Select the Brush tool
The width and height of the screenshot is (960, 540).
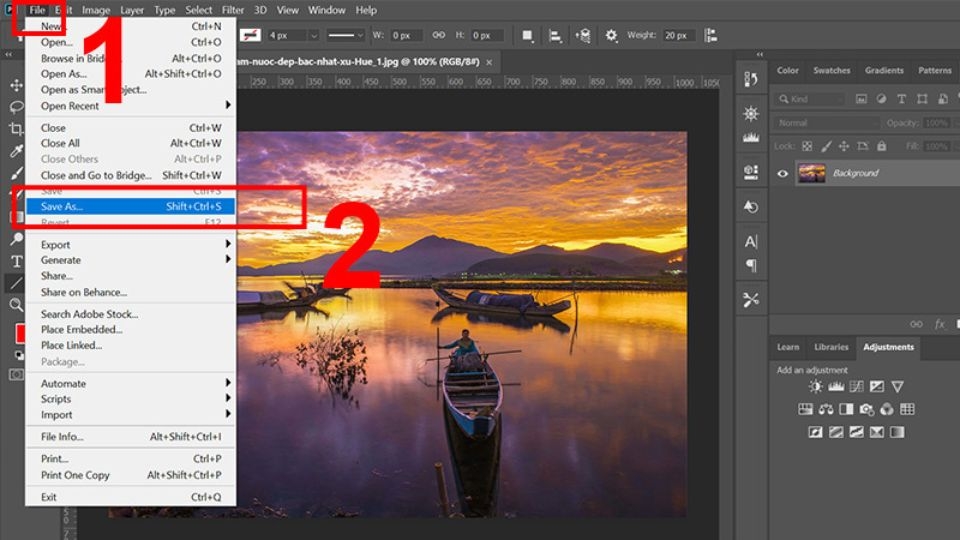pos(17,173)
